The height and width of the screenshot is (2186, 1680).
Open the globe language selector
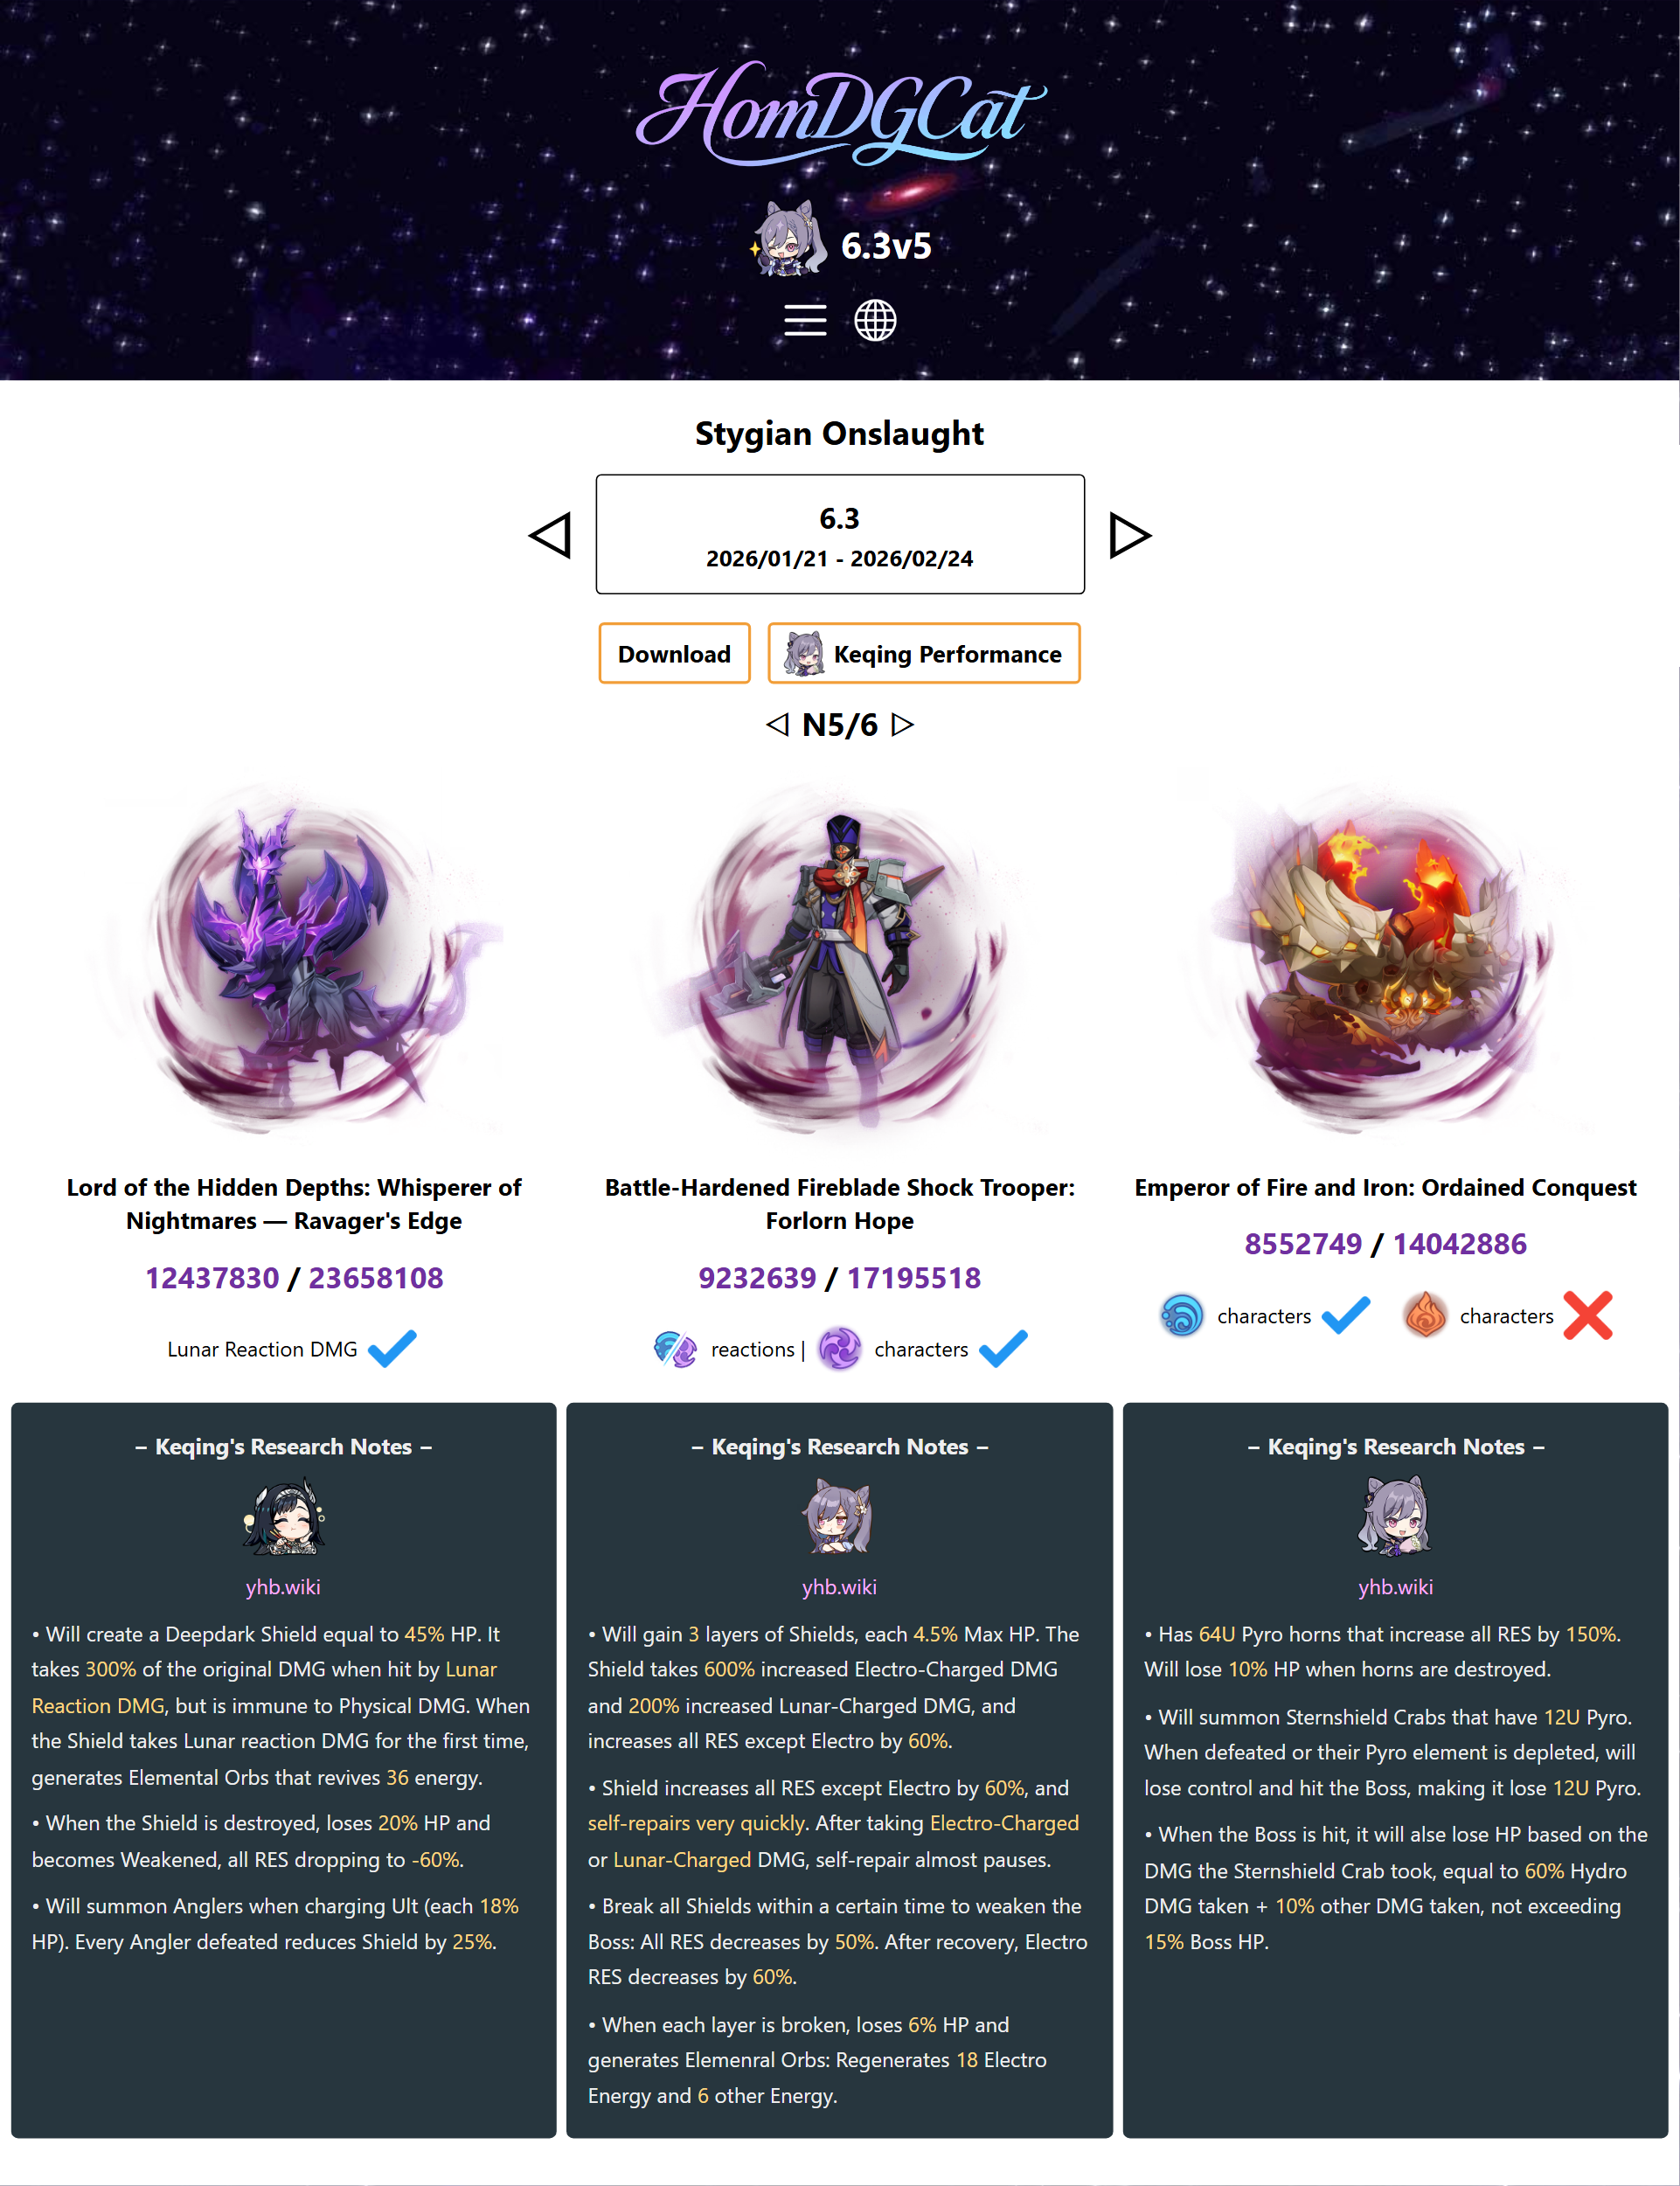pyautogui.click(x=875, y=320)
